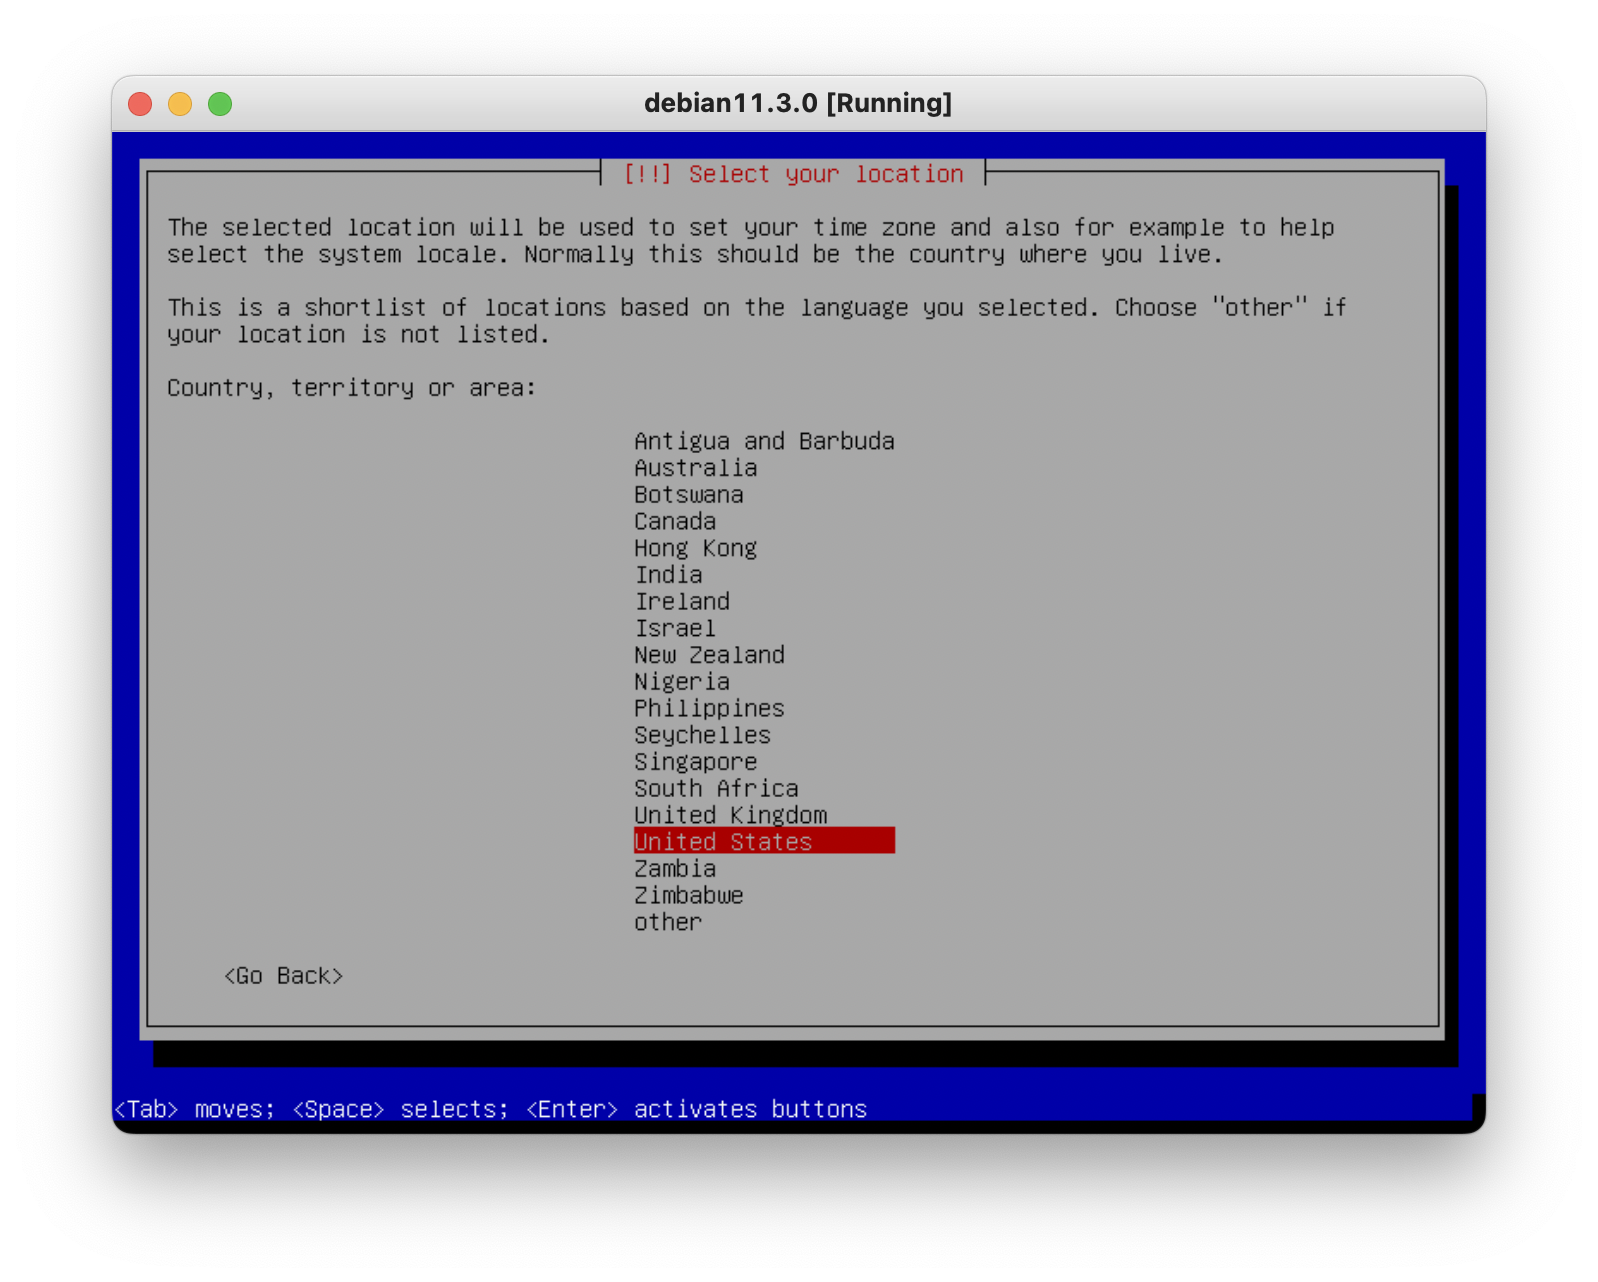
Task: Select Philippines as location
Action: coord(709,709)
